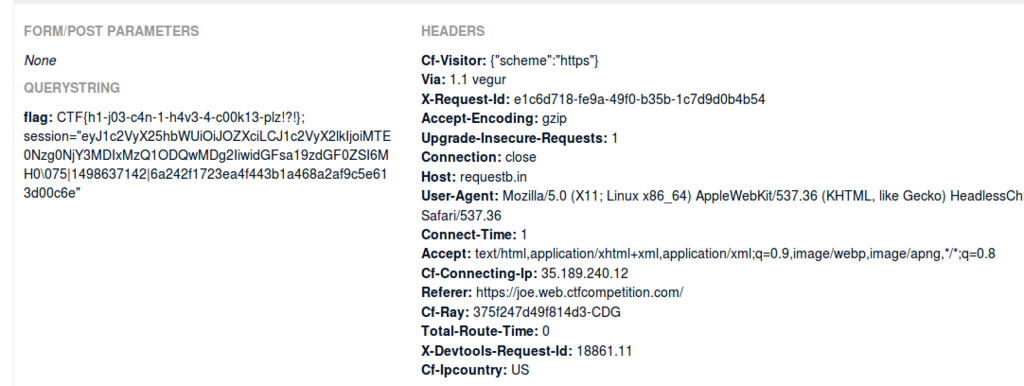Viewport: 1024px width, 386px height.
Task: Click the Referer URL joe.web.ctfcompetition.com
Action: click(579, 293)
